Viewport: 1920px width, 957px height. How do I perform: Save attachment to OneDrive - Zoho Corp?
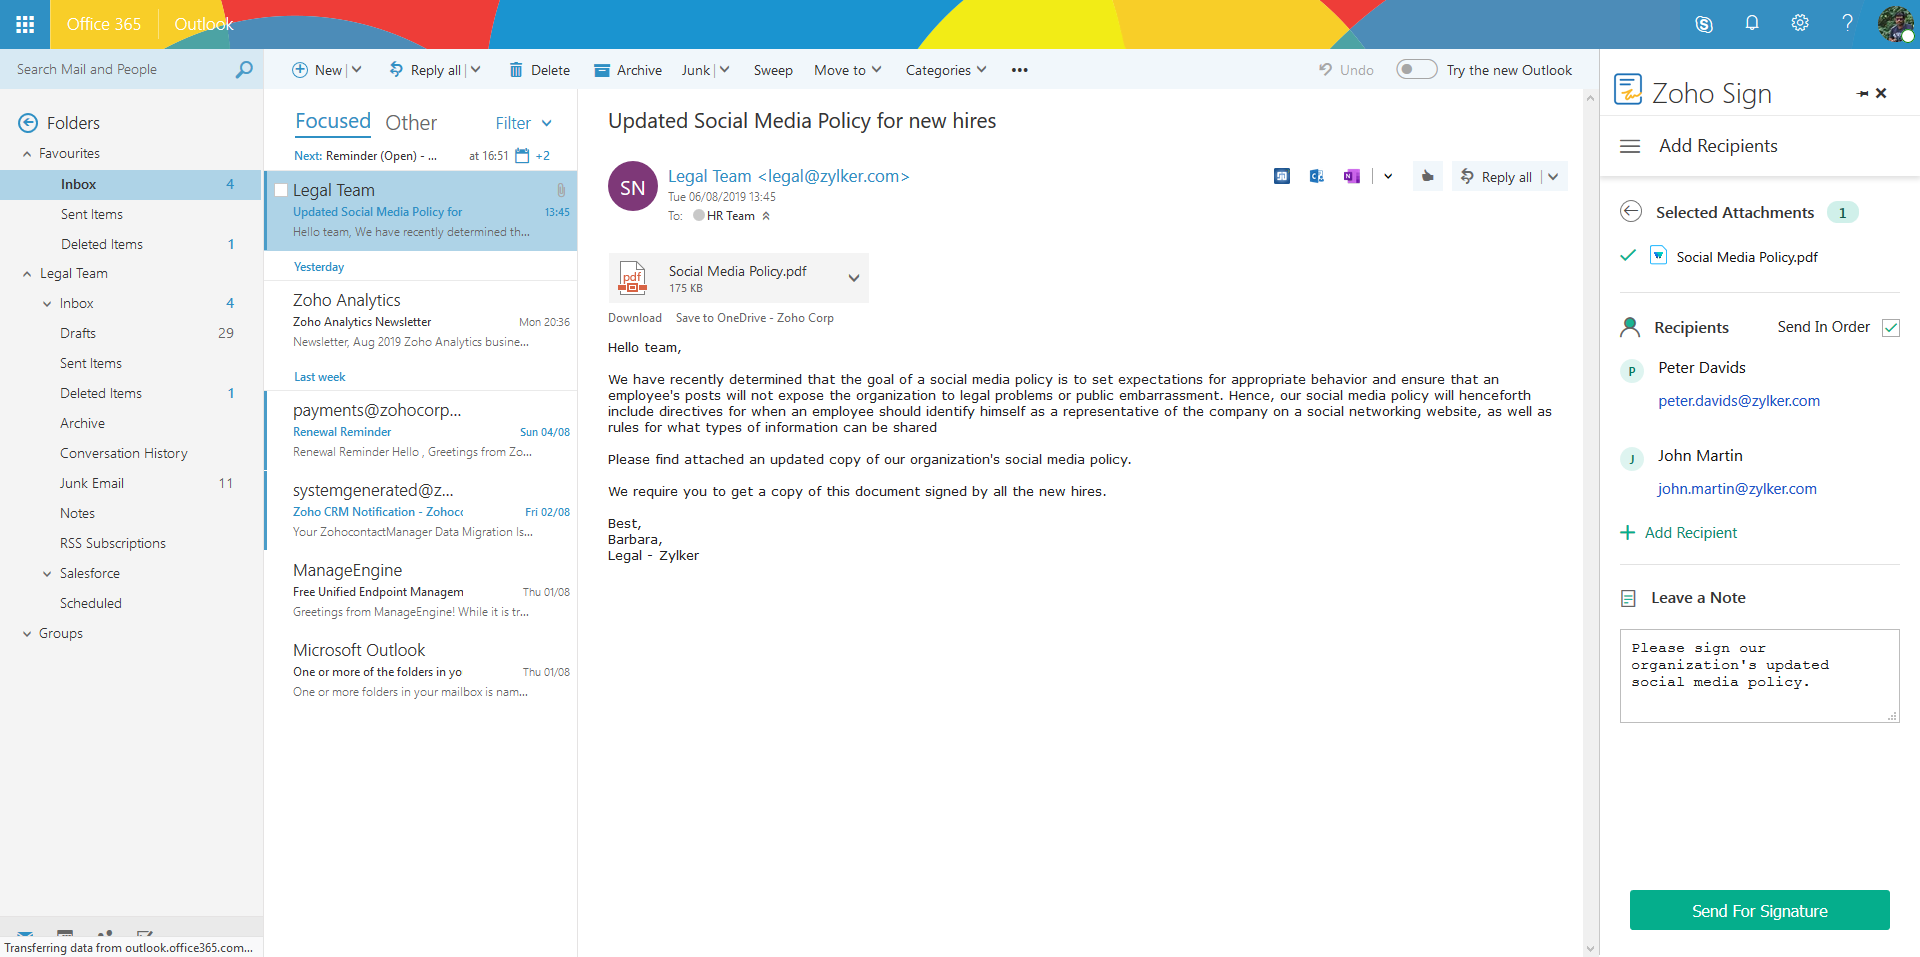pyautogui.click(x=755, y=318)
